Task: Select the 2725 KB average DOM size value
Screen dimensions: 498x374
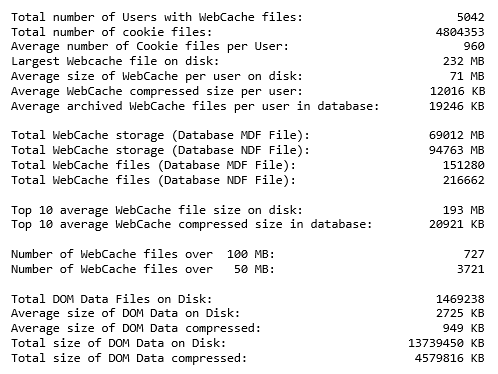Action: tap(460, 313)
